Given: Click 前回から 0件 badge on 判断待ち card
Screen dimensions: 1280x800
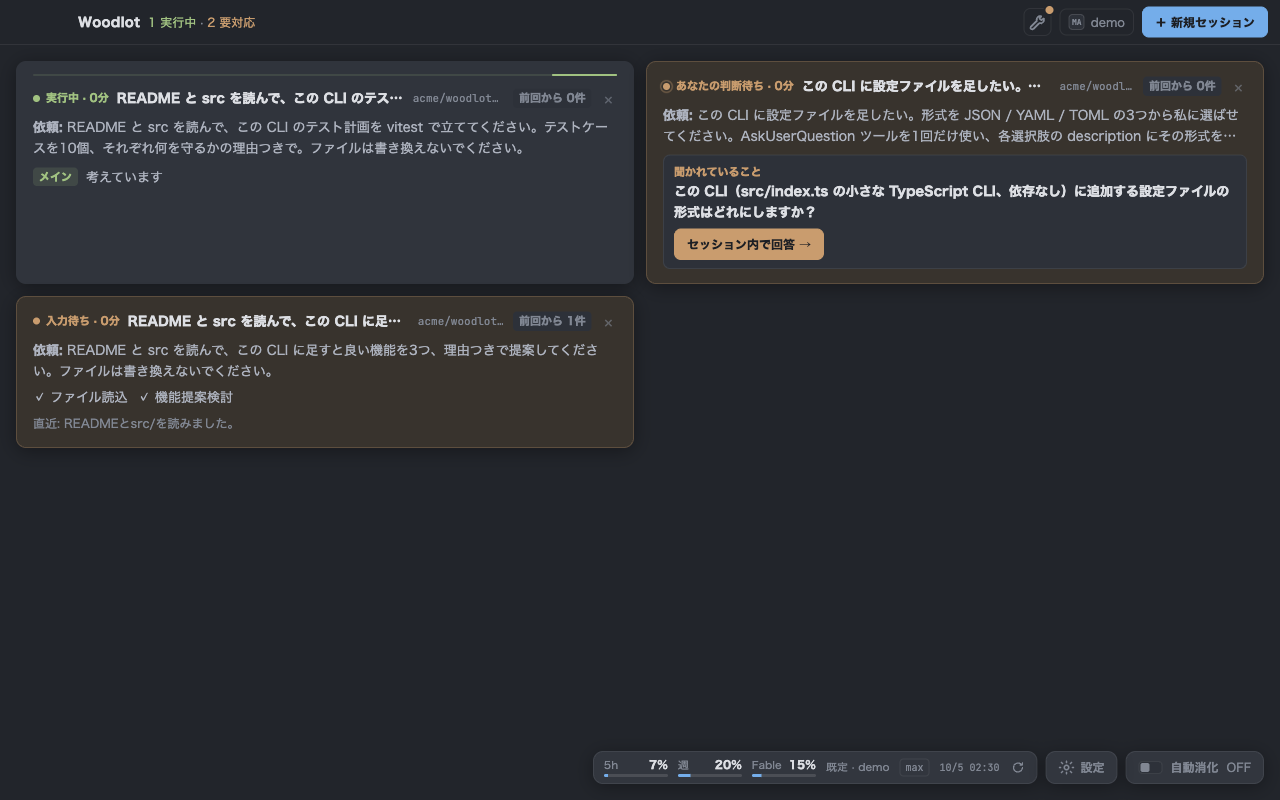Looking at the screenshot, I should [1182, 86].
